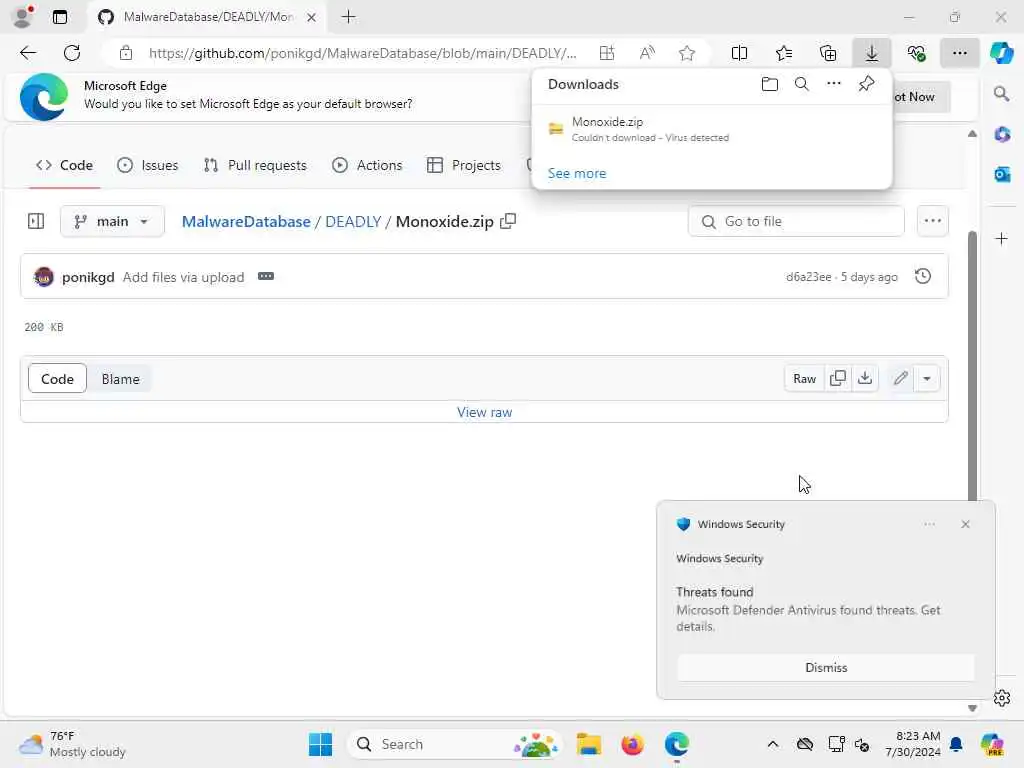
Task: Open Copilot sidebar icon
Action: pyautogui.click(x=1001, y=53)
